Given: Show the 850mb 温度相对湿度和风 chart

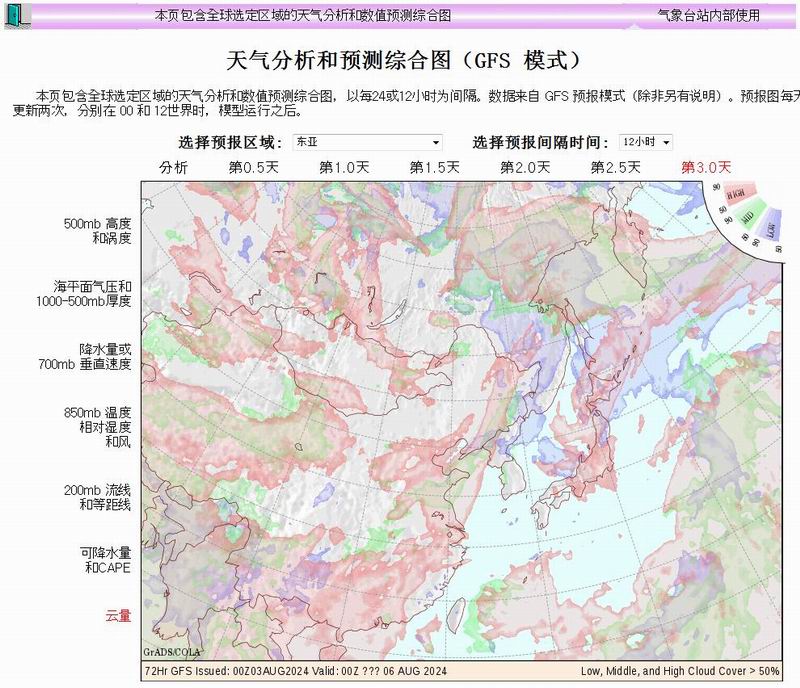Looking at the screenshot, I should (x=97, y=426).
